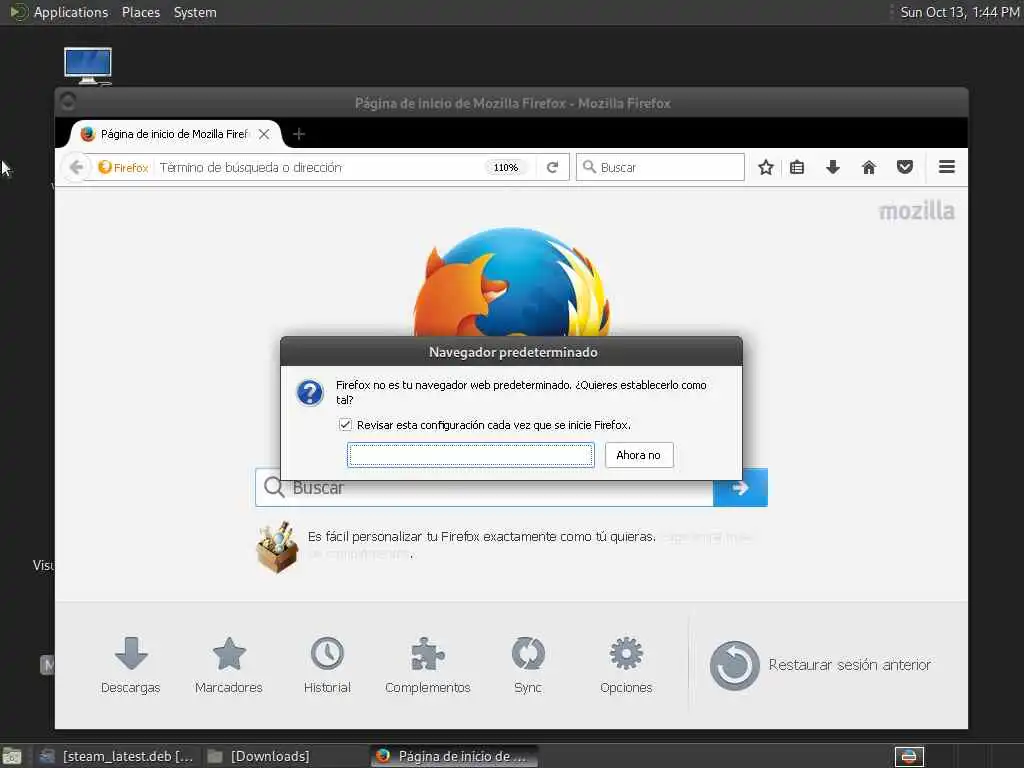Switch to steam_latest.deb taskbar window
Viewport: 1024px width, 768px height.
[x=118, y=756]
